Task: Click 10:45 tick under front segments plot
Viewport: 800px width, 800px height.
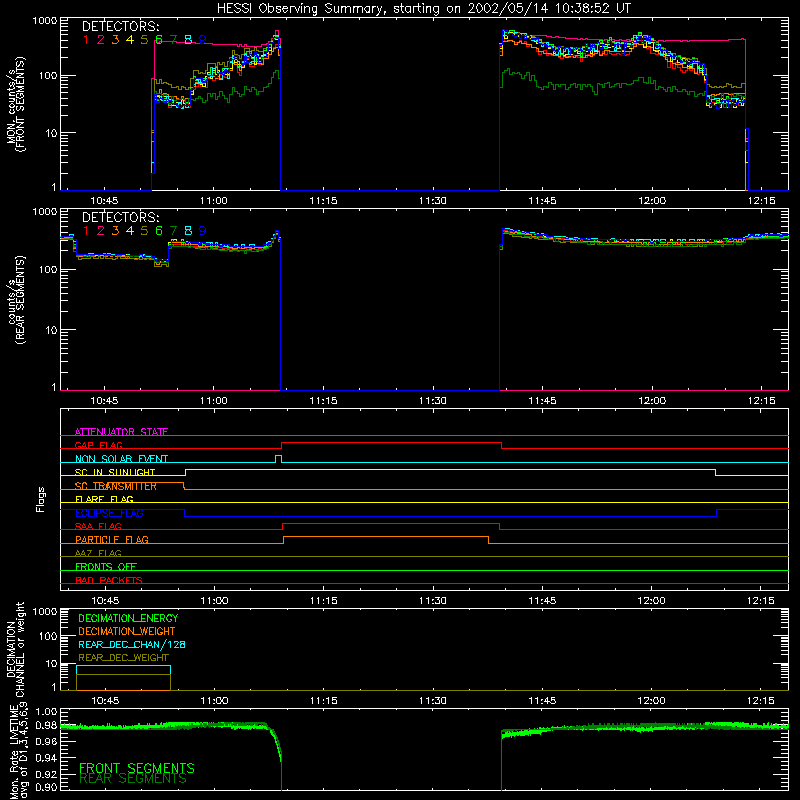Action: [104, 201]
